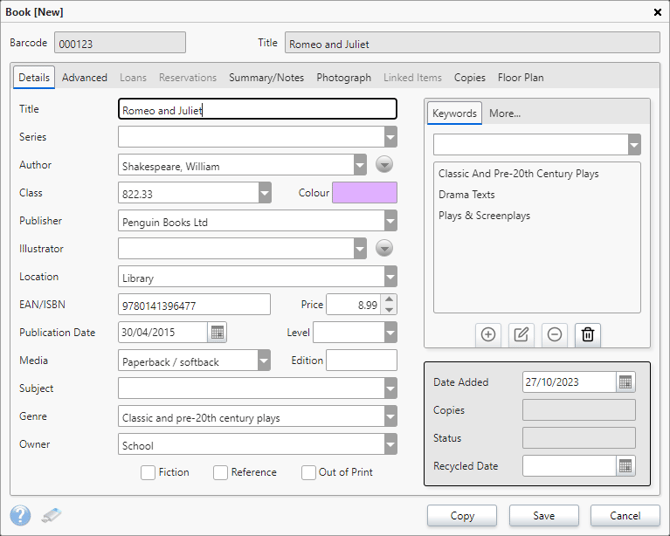Viewport: 670px width, 536px height.
Task: Select keyword Classic And Pre-20th Century Plays
Action: [x=518, y=174]
